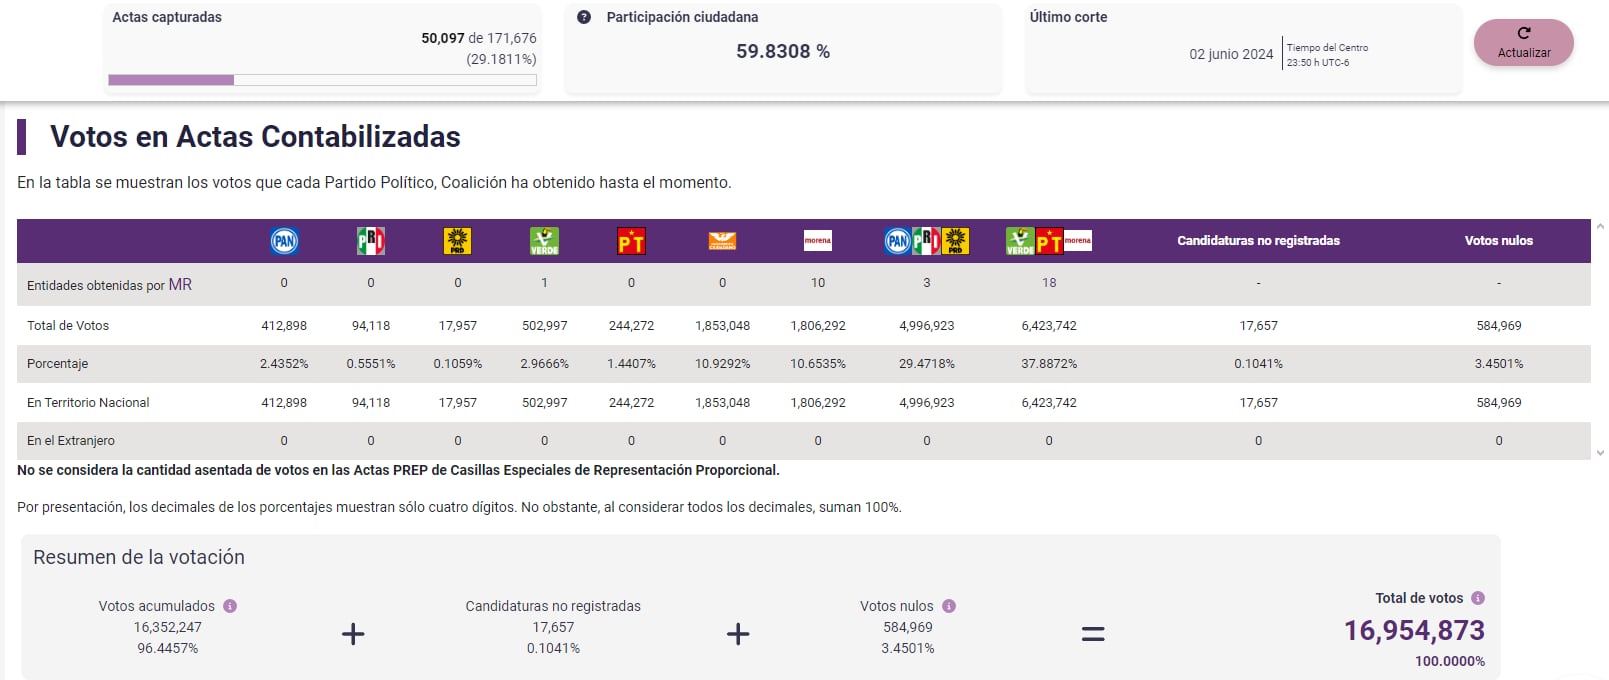Select the PRD yellow sun party logo

pos(458,241)
